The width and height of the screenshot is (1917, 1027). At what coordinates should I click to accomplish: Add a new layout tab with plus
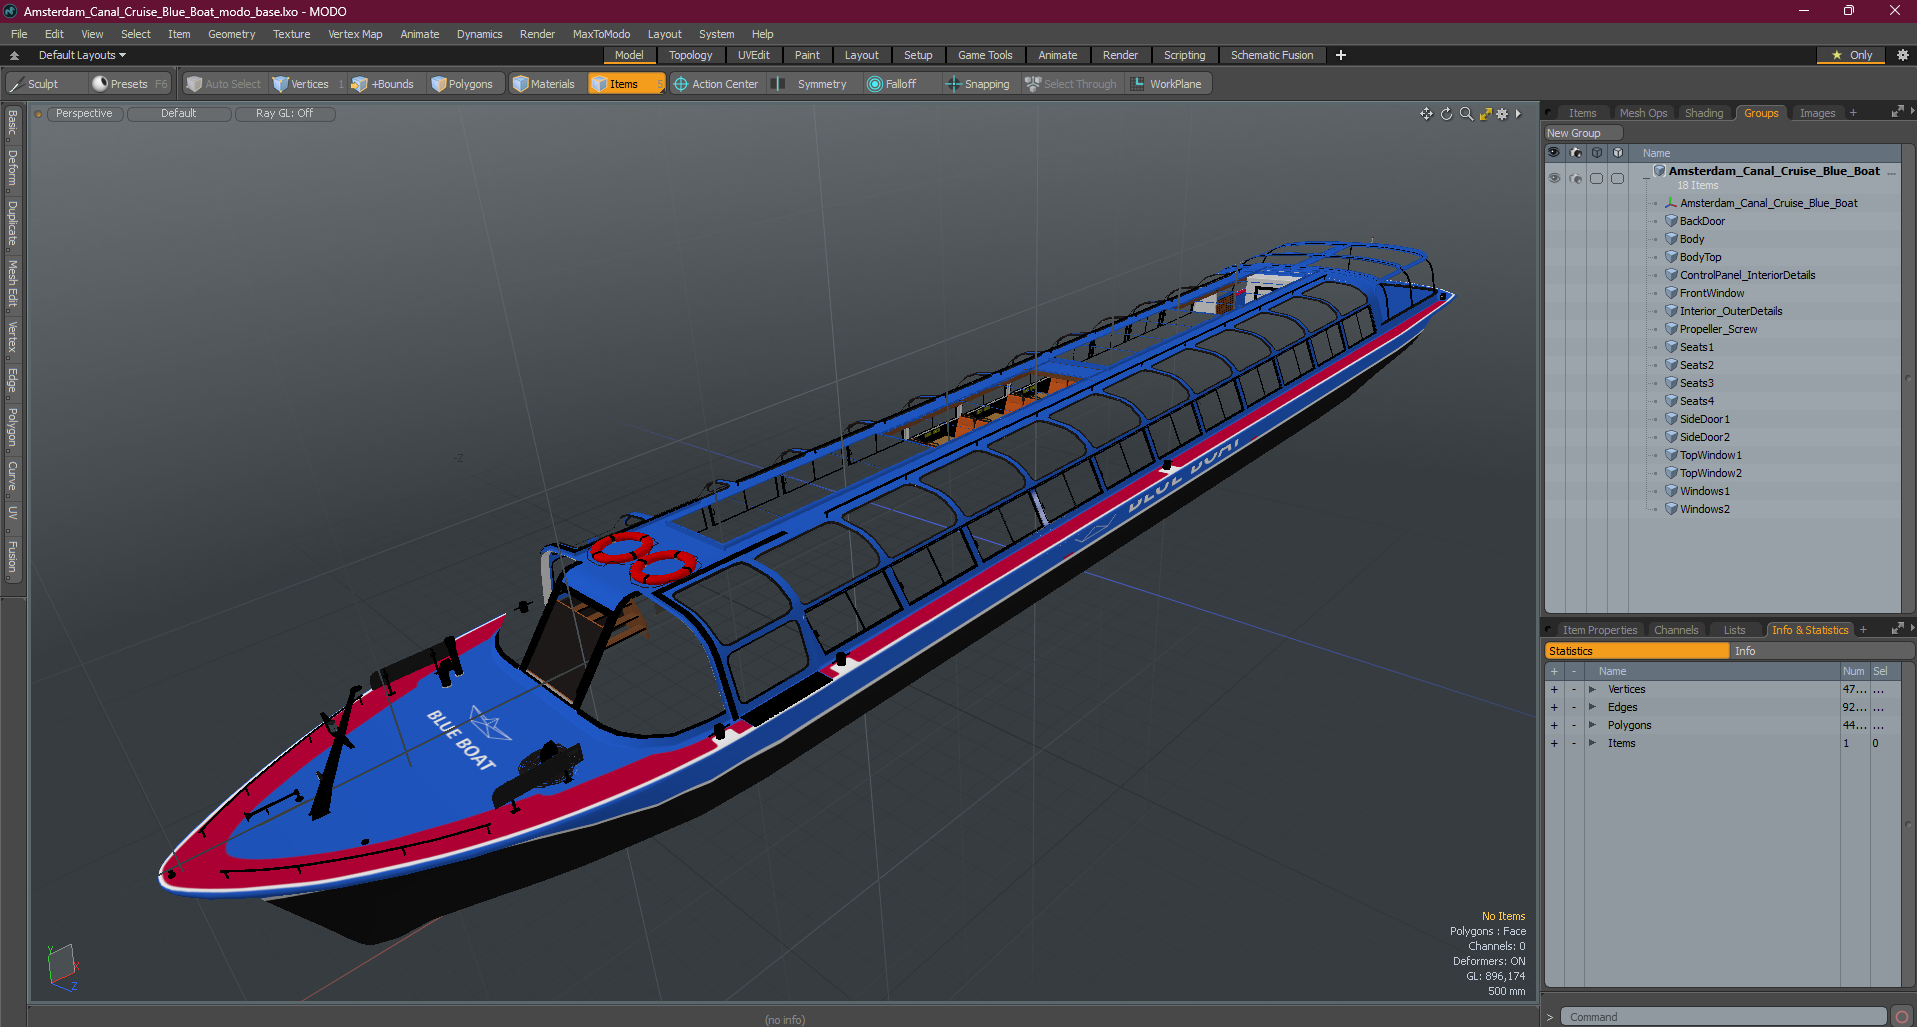[x=1341, y=55]
